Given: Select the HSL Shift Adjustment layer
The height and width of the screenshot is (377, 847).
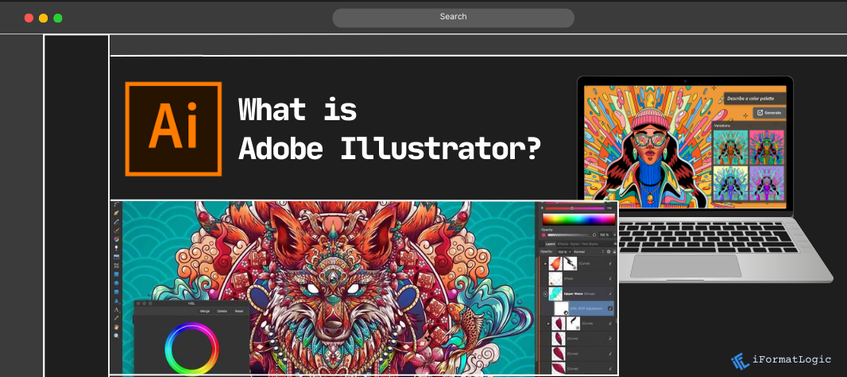Looking at the screenshot, I should [x=584, y=308].
